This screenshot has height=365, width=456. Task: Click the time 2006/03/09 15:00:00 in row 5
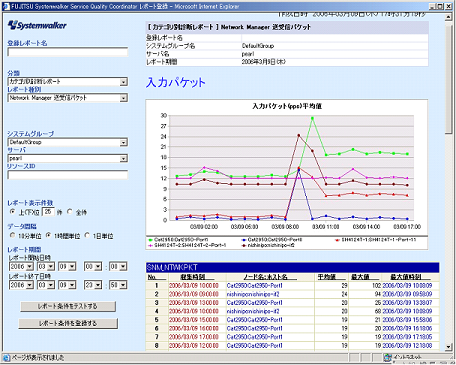tap(193, 320)
